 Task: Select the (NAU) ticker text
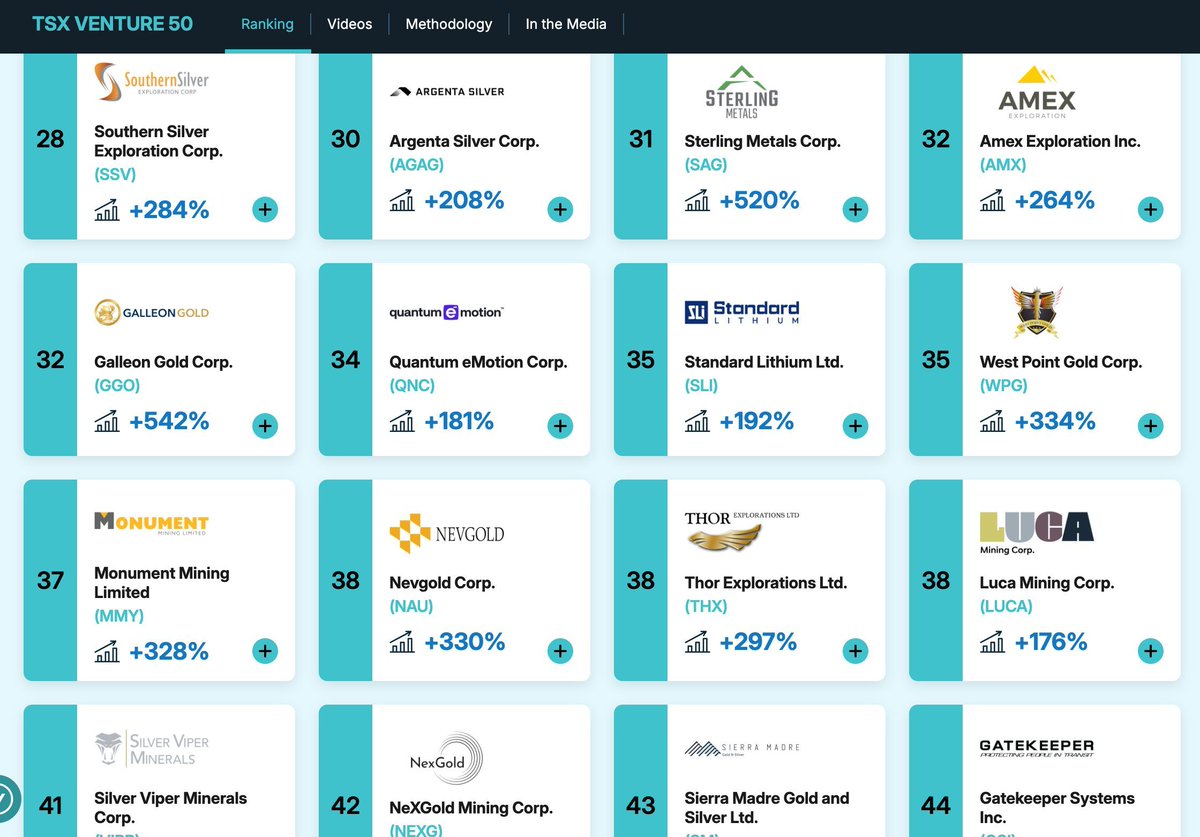click(412, 606)
